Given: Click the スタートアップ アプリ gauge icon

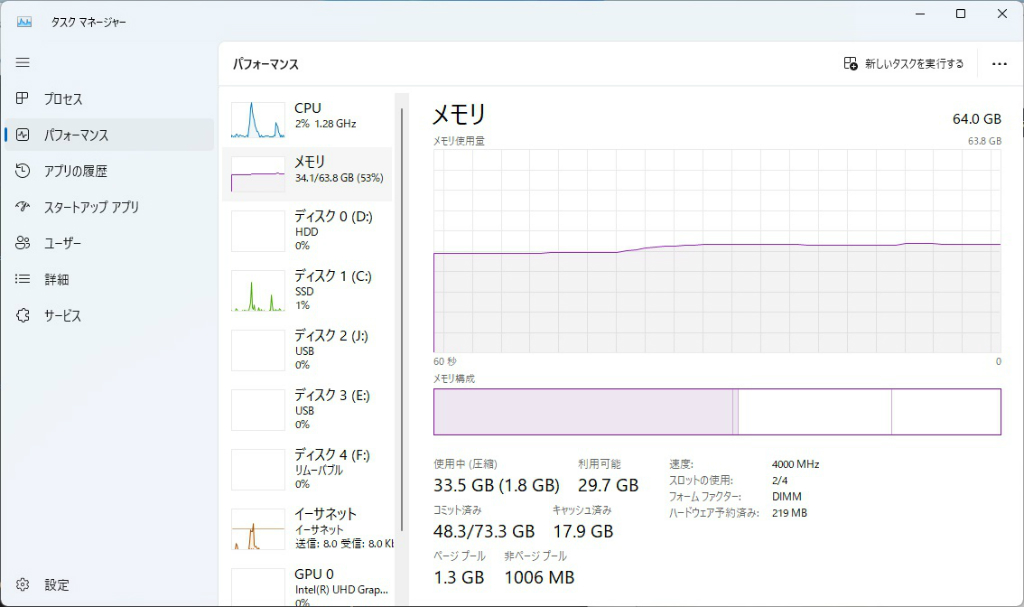Looking at the screenshot, I should (x=22, y=206).
